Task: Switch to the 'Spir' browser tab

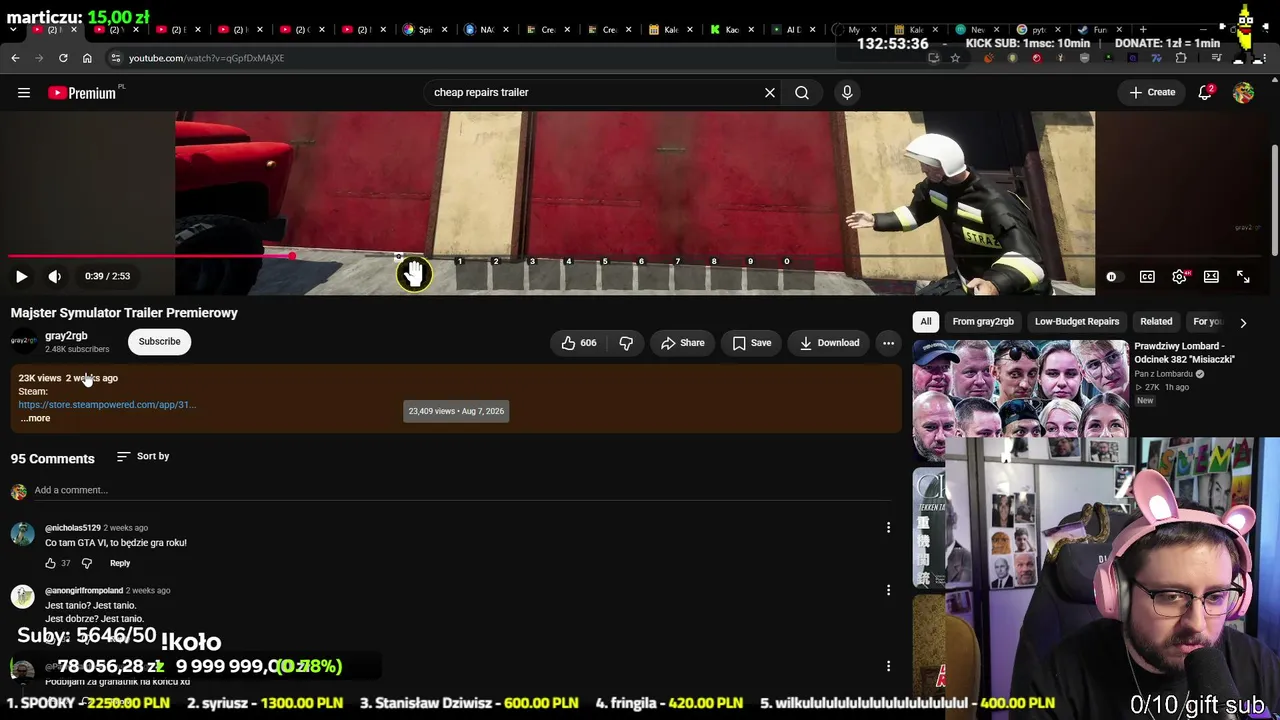Action: click(x=424, y=30)
